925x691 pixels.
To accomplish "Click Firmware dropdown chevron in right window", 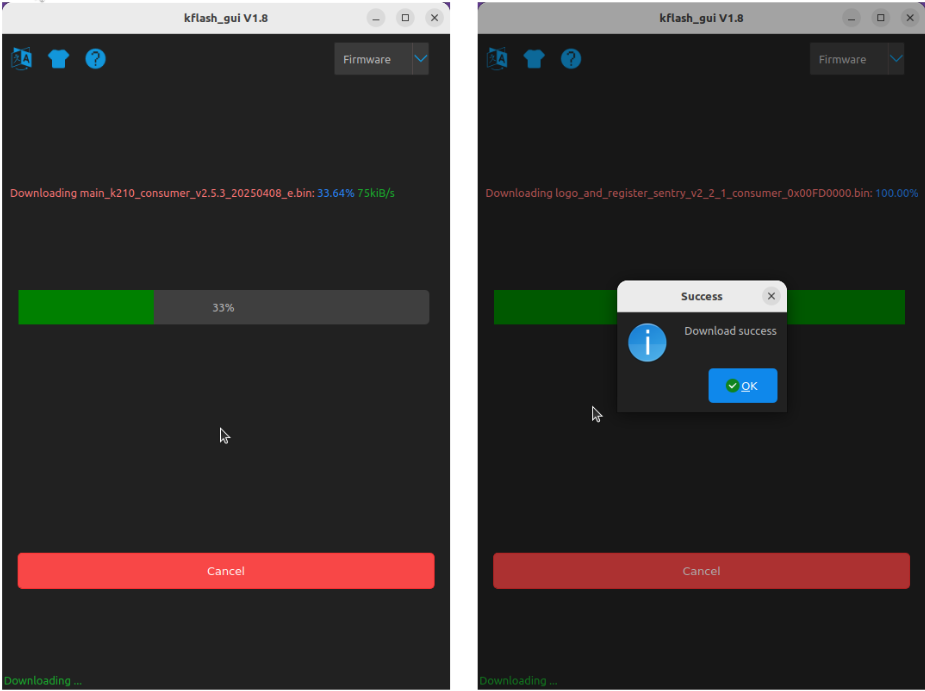I will coord(896,58).
